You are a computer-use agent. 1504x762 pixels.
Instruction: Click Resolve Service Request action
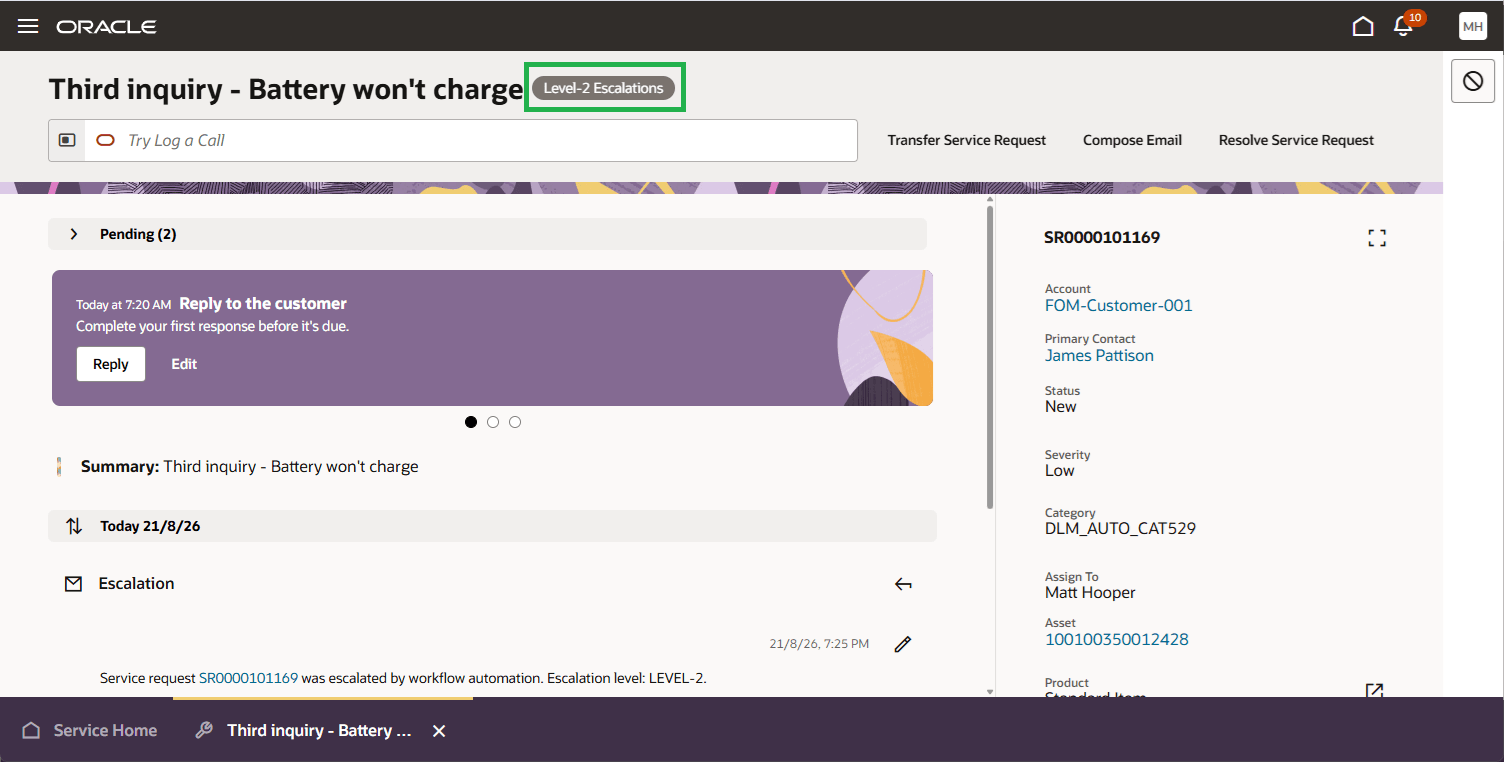pos(1297,140)
